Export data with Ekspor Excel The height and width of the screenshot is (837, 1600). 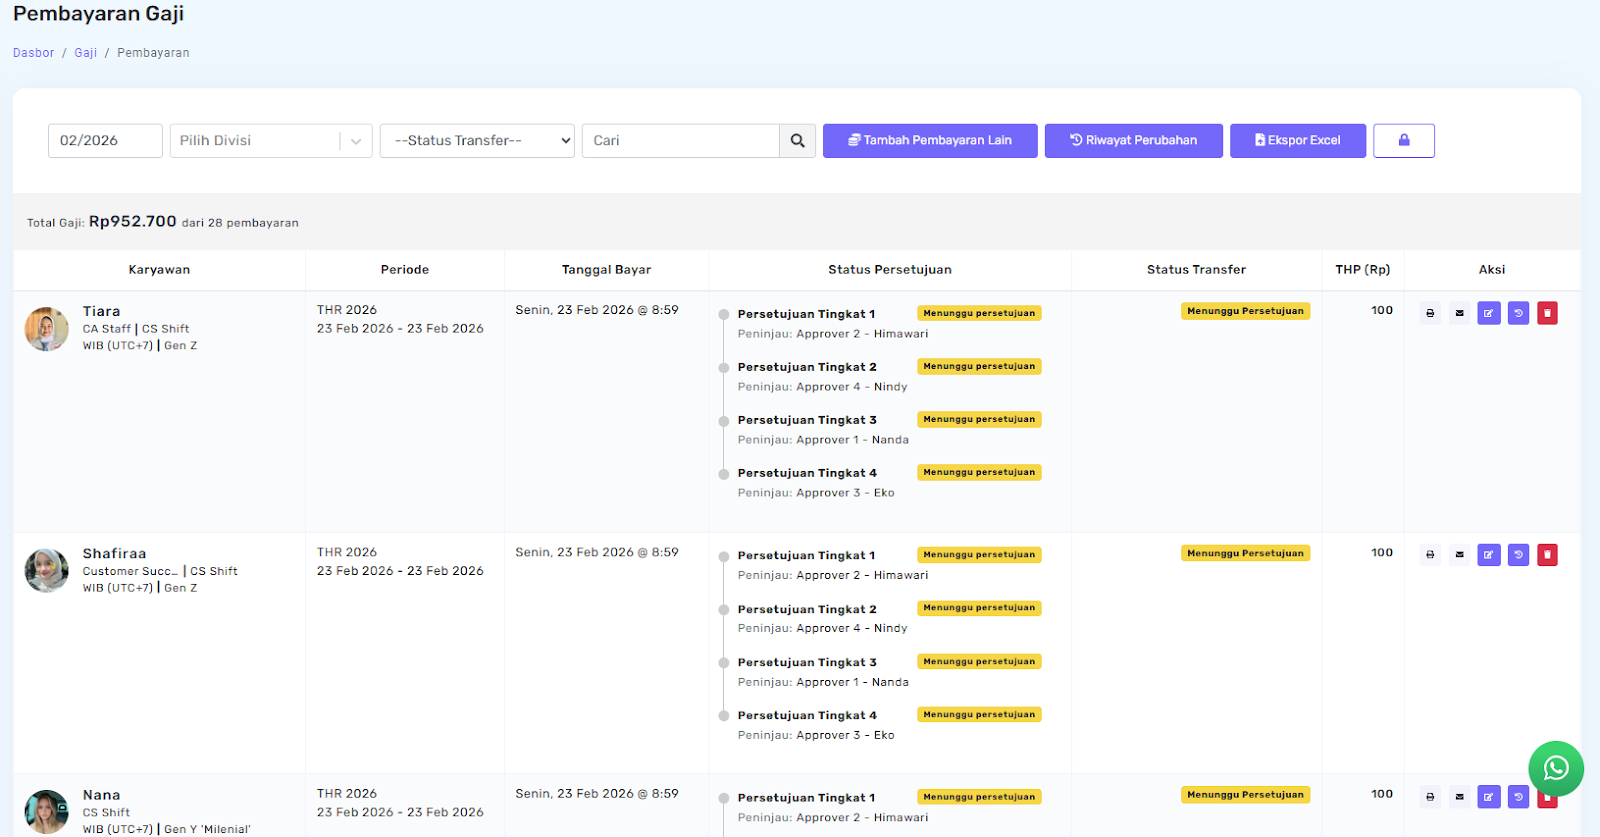1297,141
